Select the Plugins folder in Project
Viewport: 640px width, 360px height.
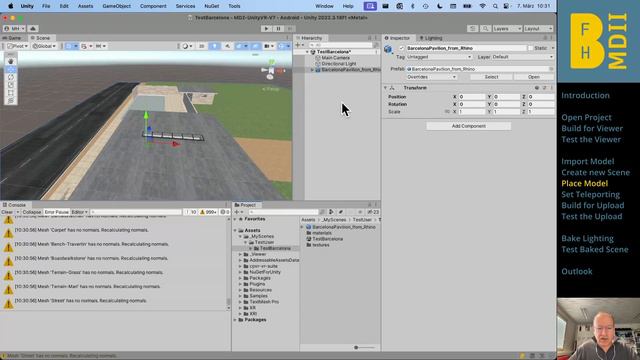click(x=257, y=284)
